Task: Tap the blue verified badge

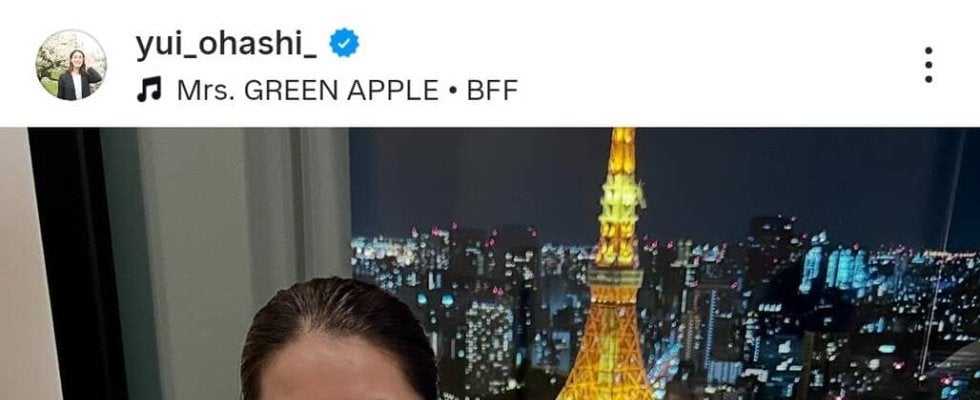Action: click(344, 43)
